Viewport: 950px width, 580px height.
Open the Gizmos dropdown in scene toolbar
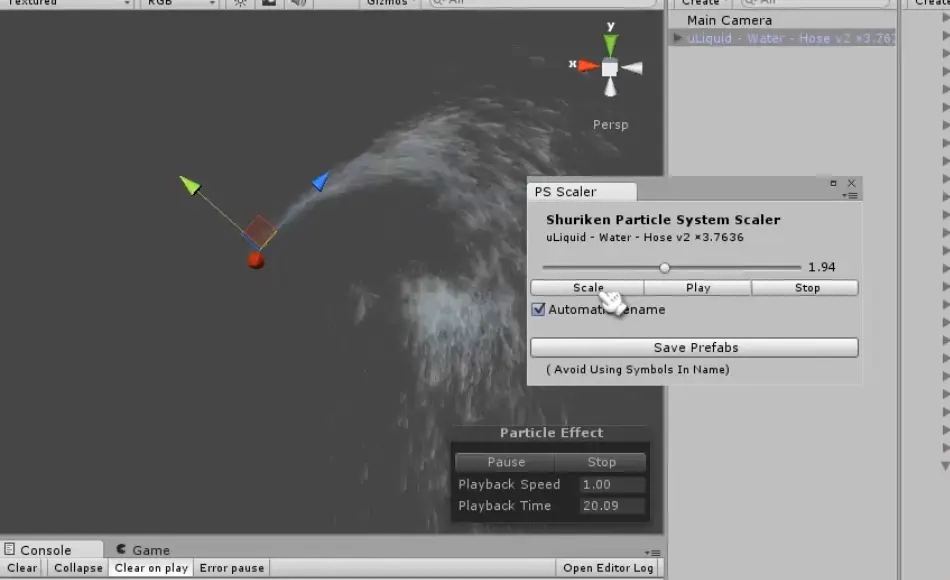point(391,3)
